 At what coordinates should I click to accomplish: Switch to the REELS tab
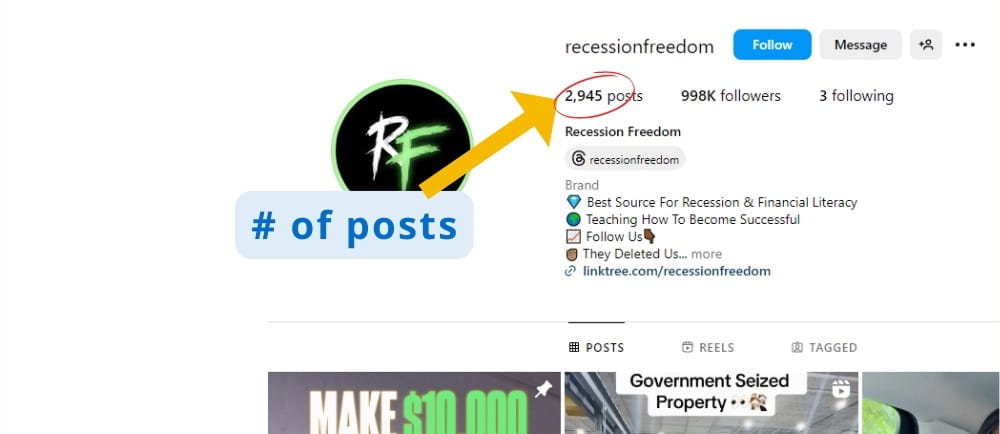coord(708,347)
